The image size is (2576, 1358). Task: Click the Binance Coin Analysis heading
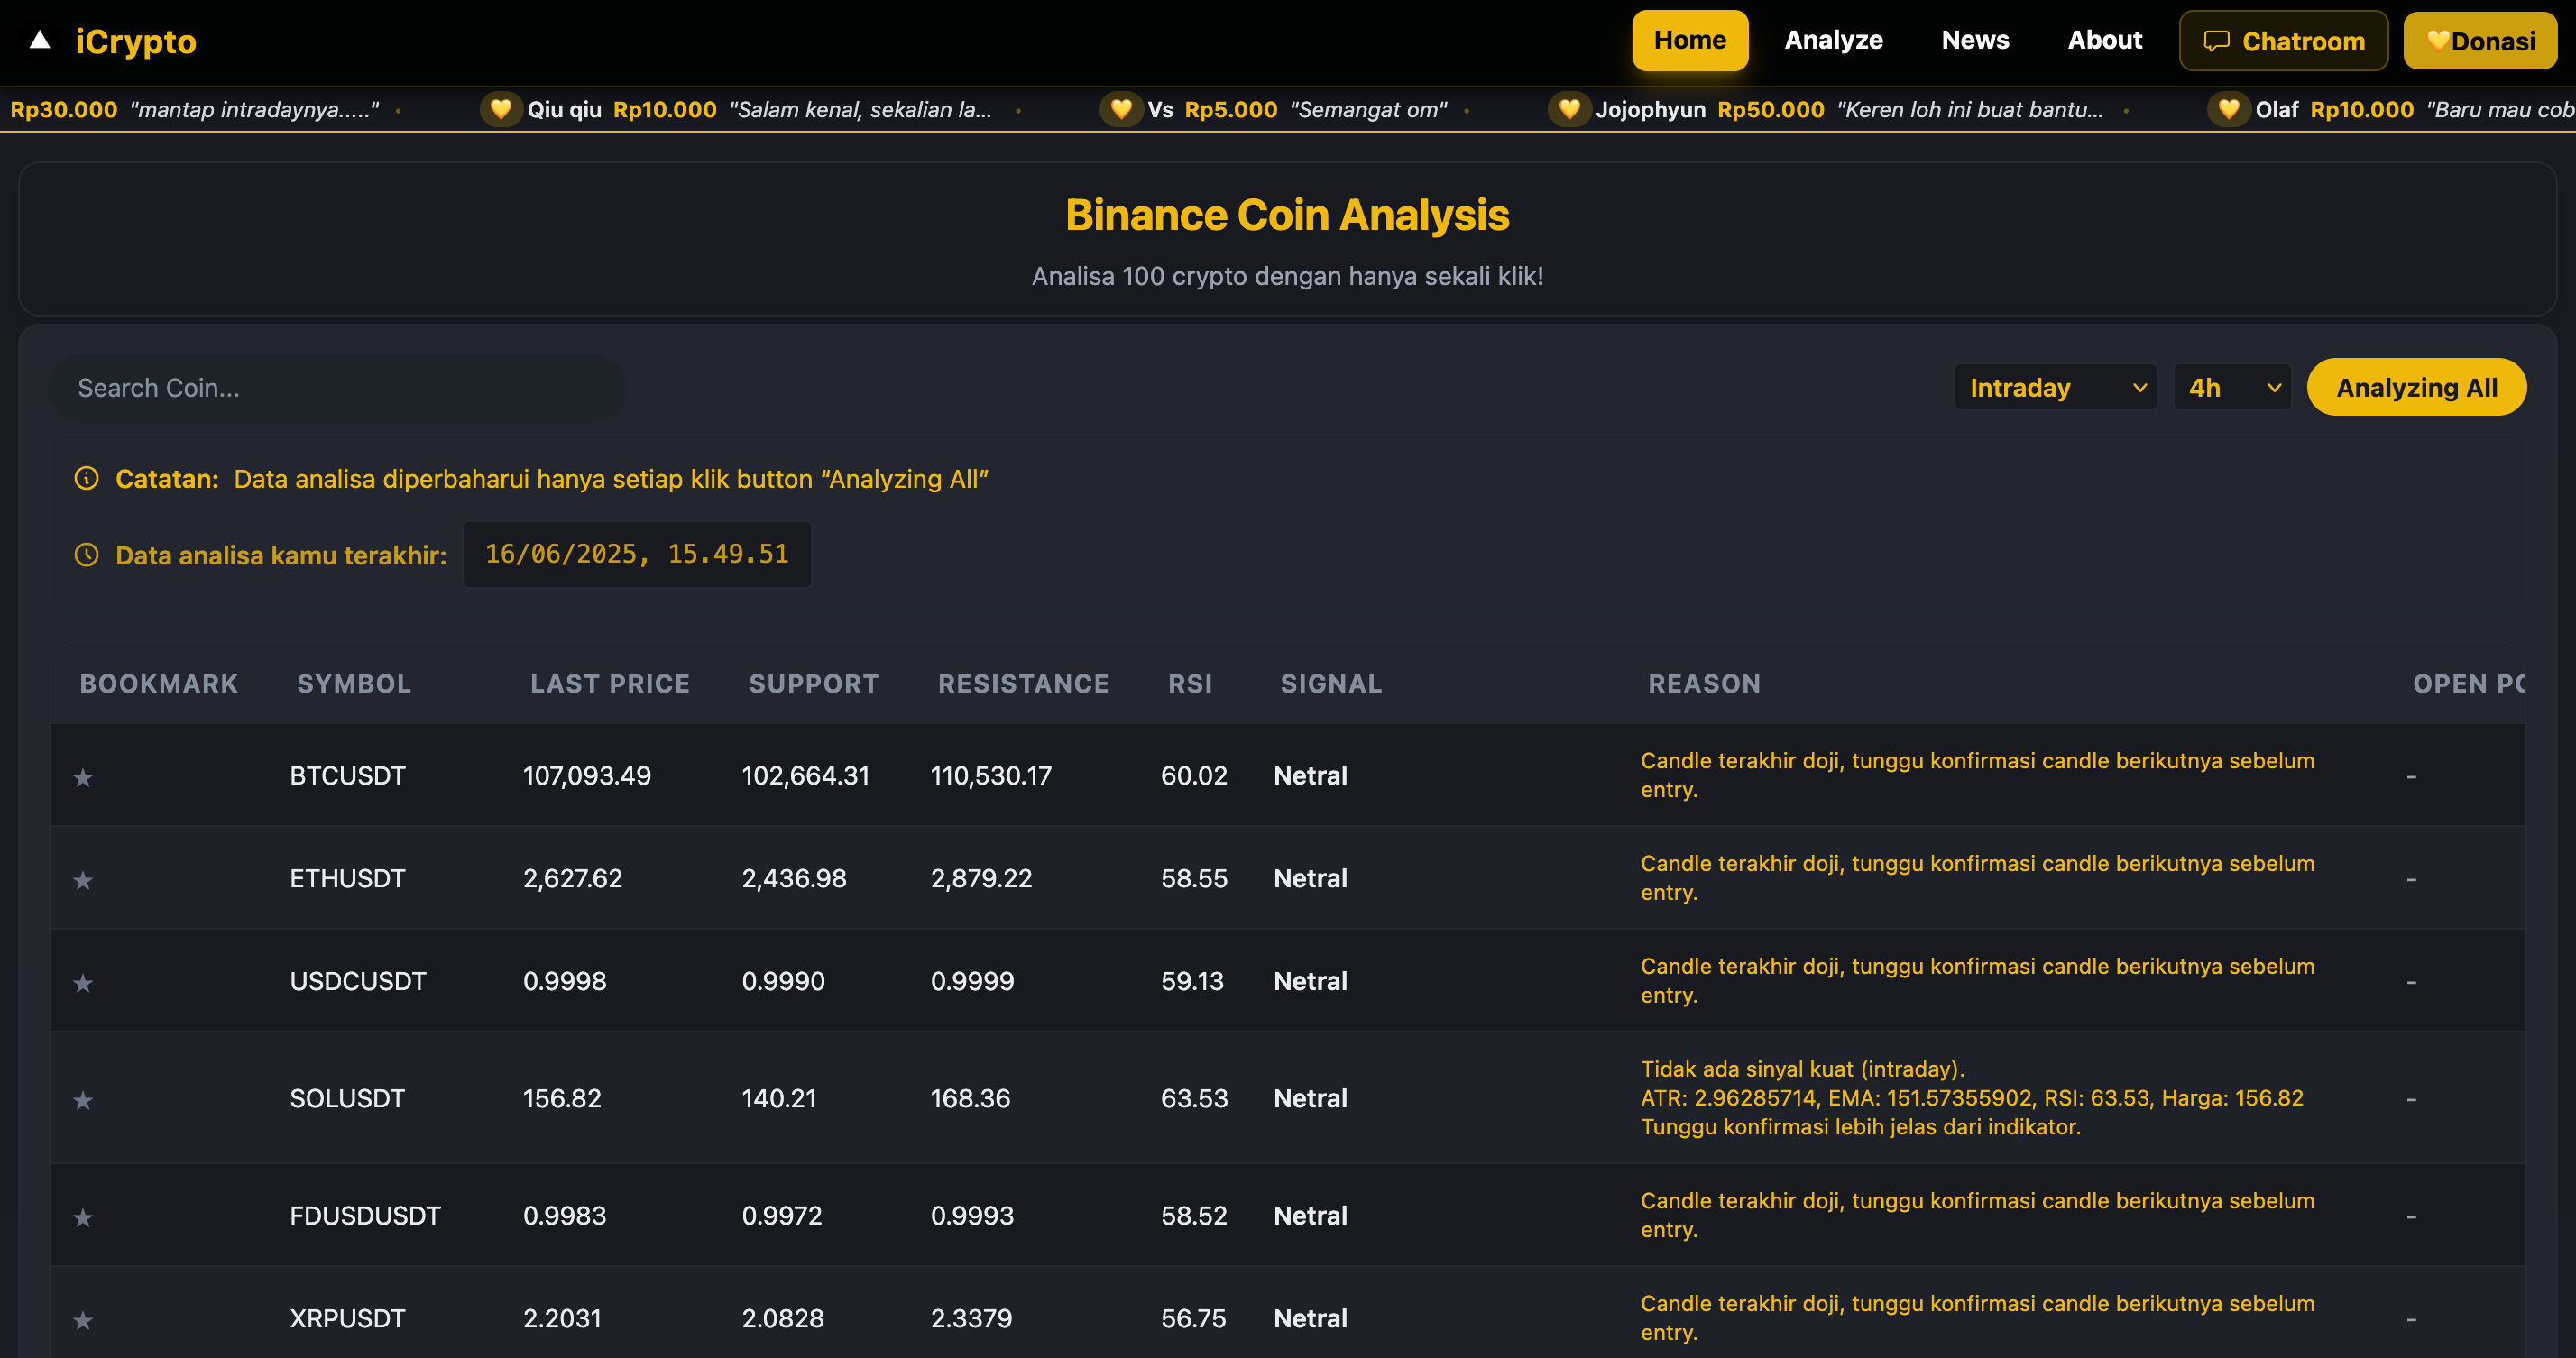(x=1288, y=215)
